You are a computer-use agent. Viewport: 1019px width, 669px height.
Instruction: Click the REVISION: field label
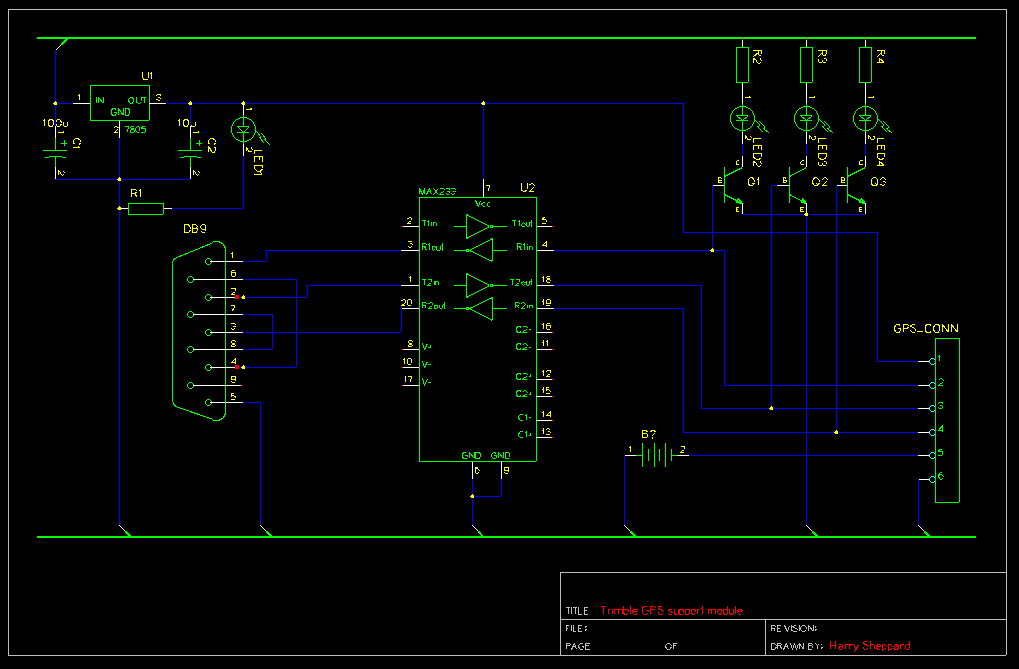click(x=793, y=629)
